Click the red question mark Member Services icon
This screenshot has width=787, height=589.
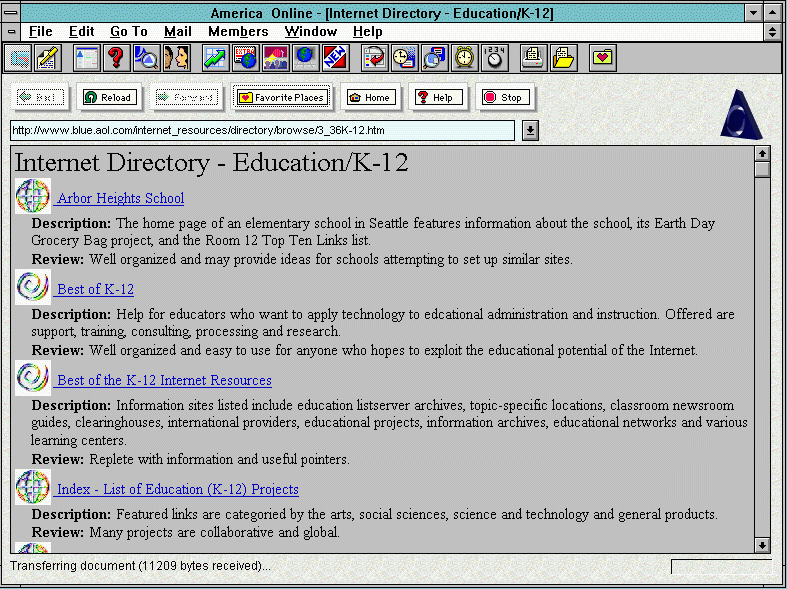(x=116, y=58)
